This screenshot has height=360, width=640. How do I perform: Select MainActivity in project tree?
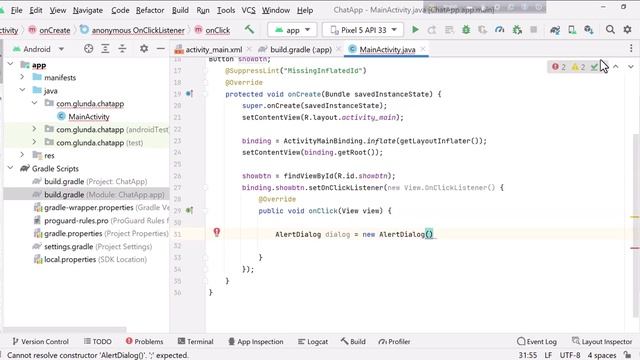(89, 116)
